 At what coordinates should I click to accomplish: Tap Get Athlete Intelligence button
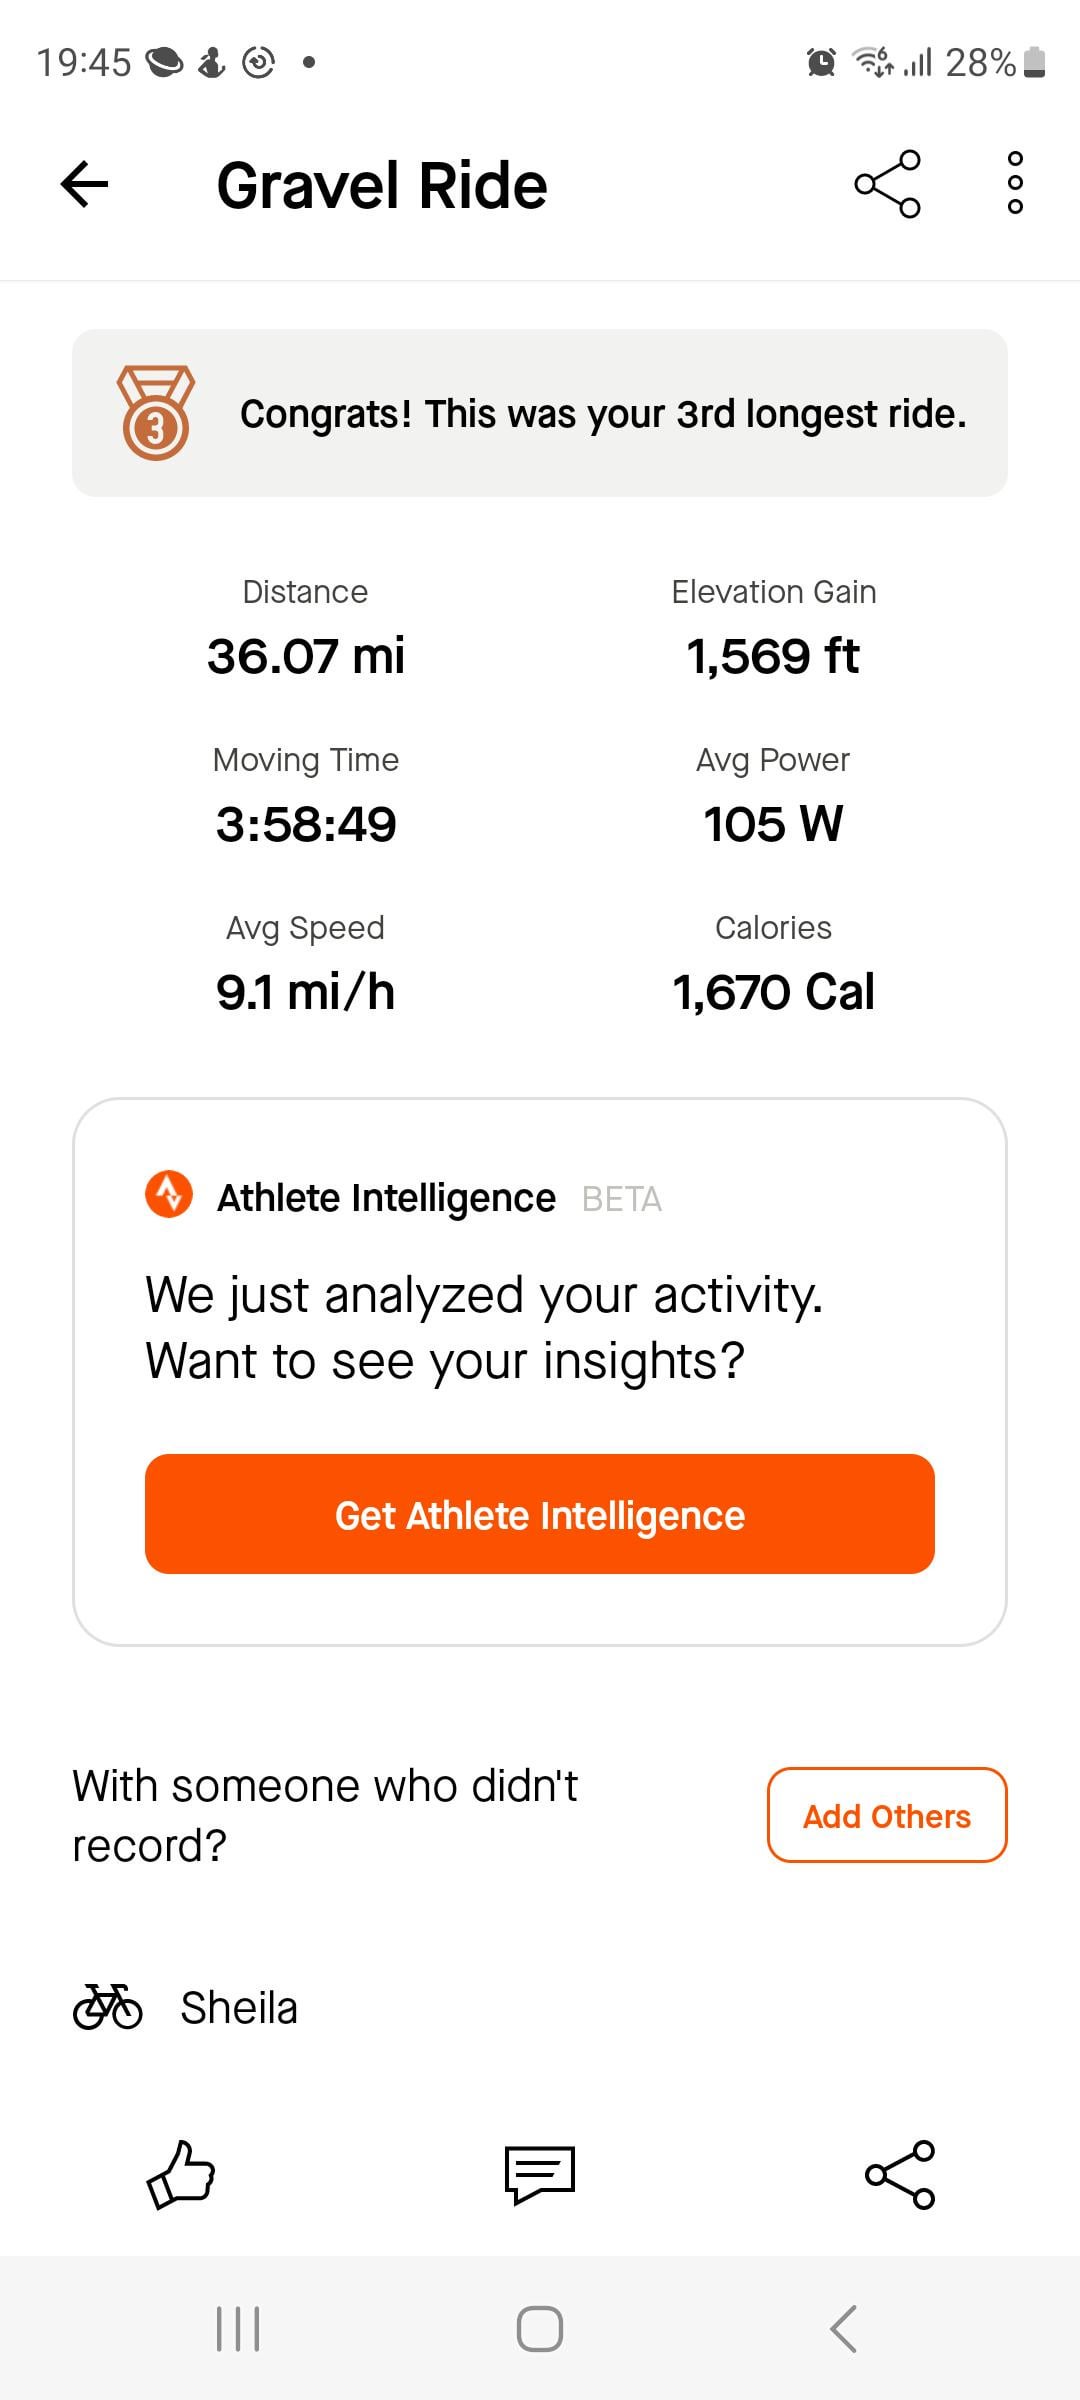[x=540, y=1514]
